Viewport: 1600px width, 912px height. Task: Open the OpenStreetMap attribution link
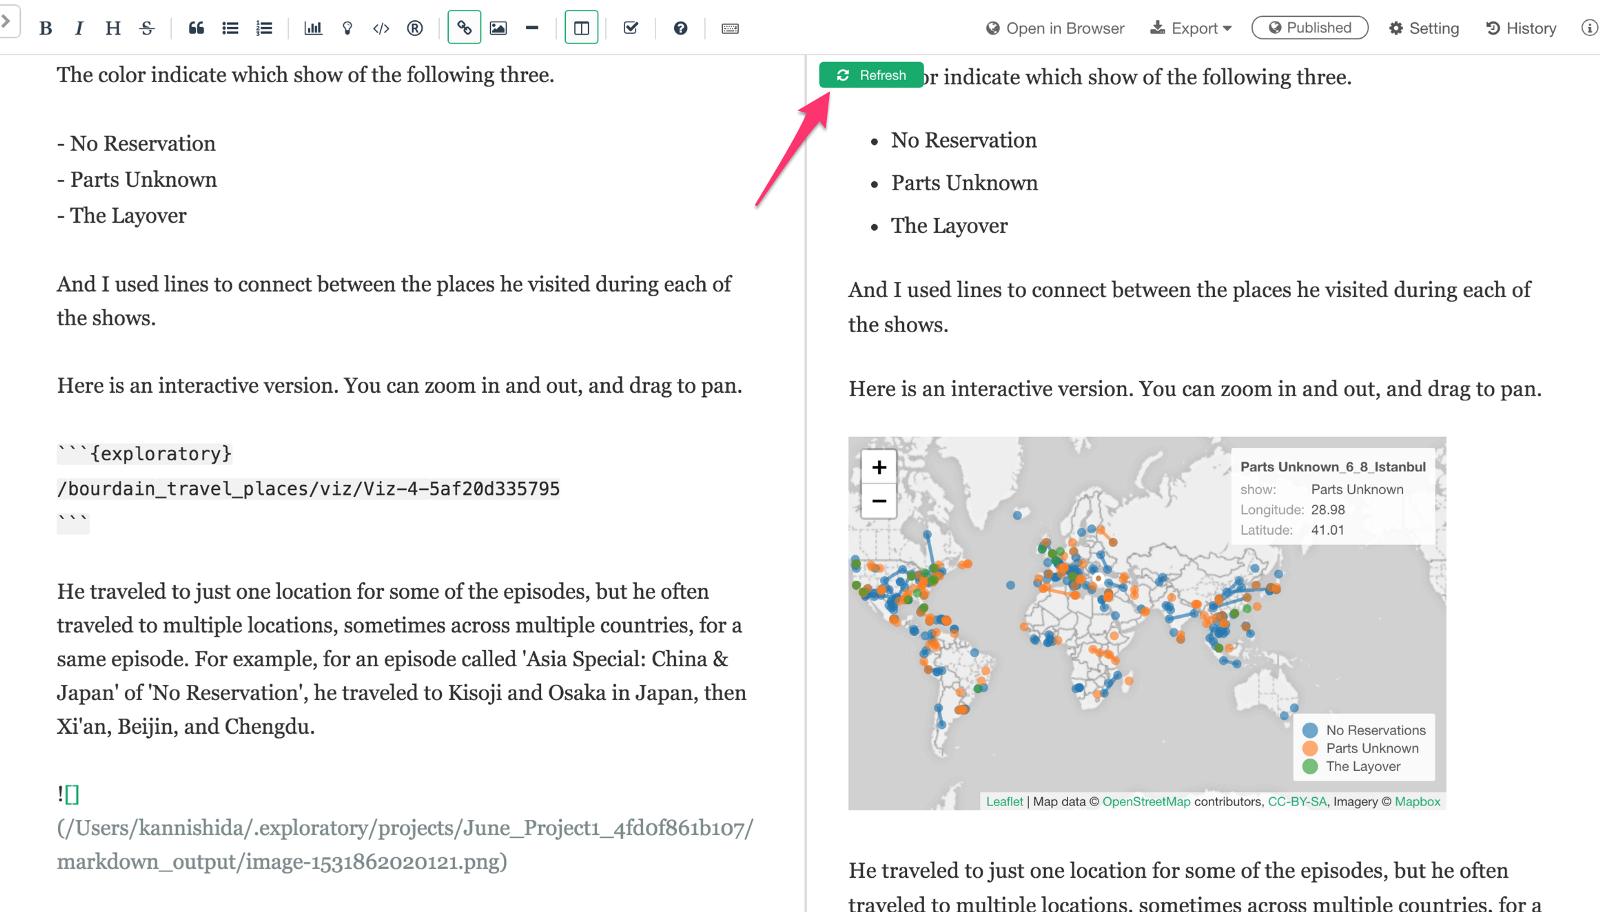tap(1146, 801)
